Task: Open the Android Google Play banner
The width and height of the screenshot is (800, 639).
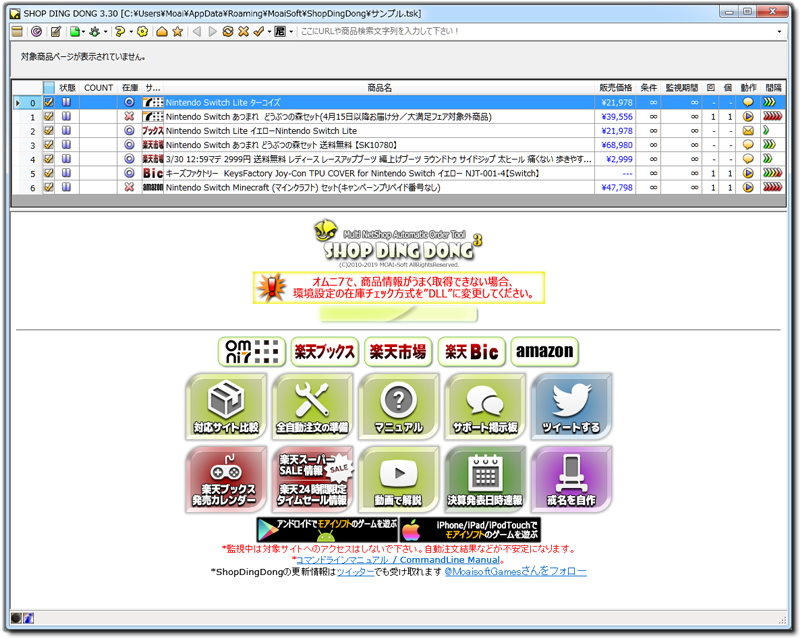Action: coord(327,530)
